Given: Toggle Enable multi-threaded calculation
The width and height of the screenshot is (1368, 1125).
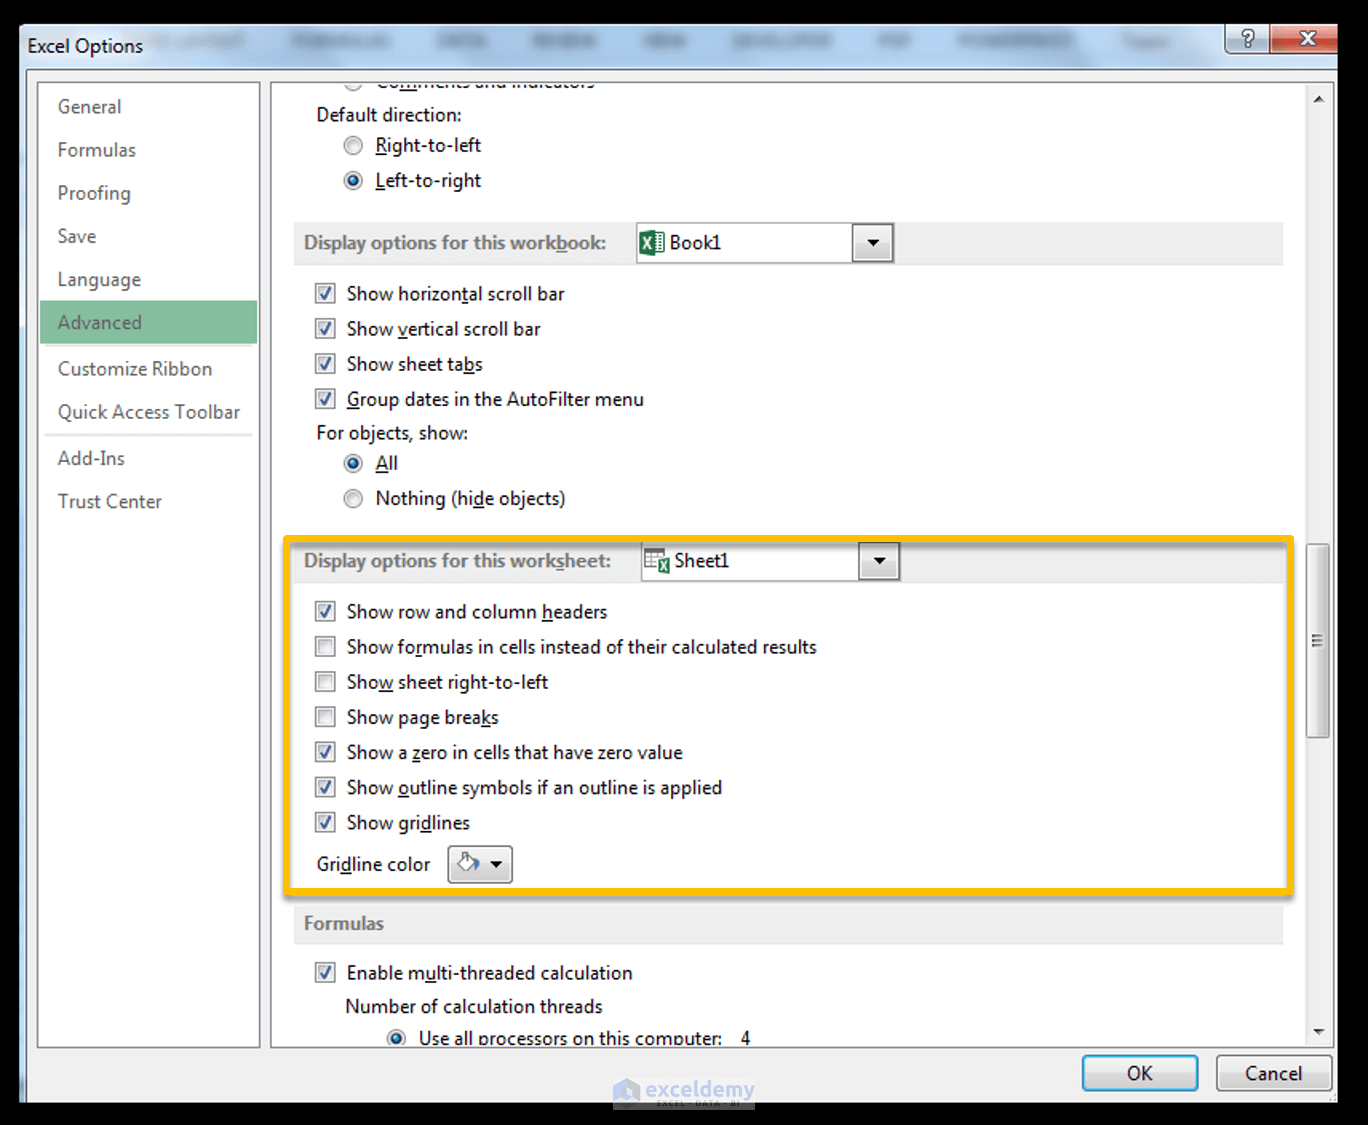Looking at the screenshot, I should click(325, 972).
